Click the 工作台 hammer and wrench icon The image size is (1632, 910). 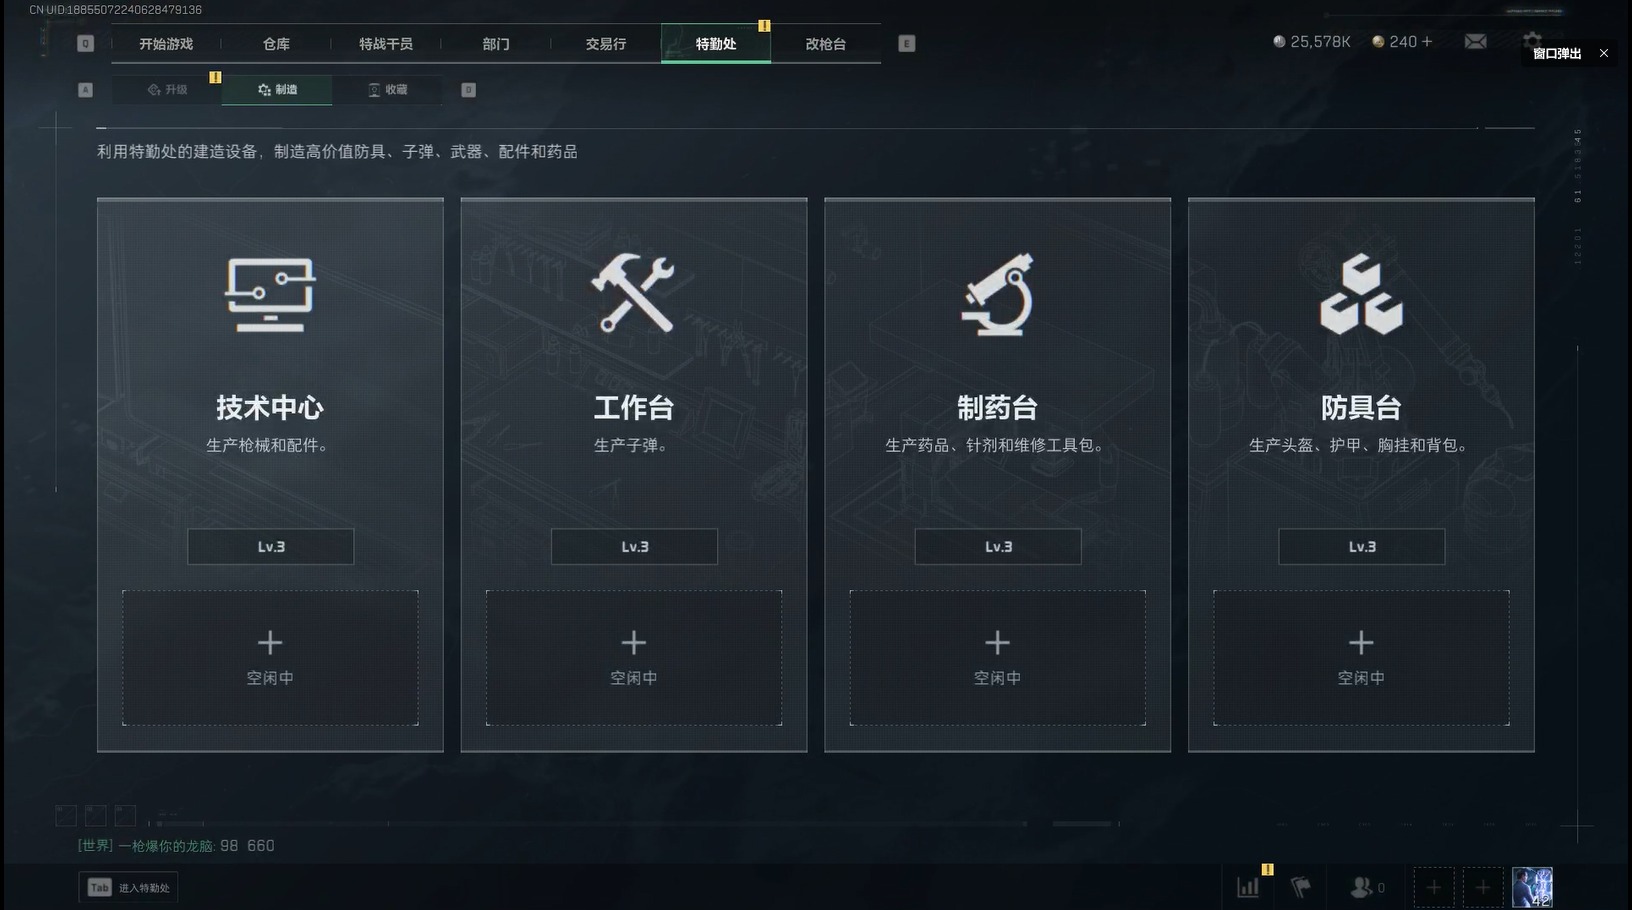tap(633, 293)
